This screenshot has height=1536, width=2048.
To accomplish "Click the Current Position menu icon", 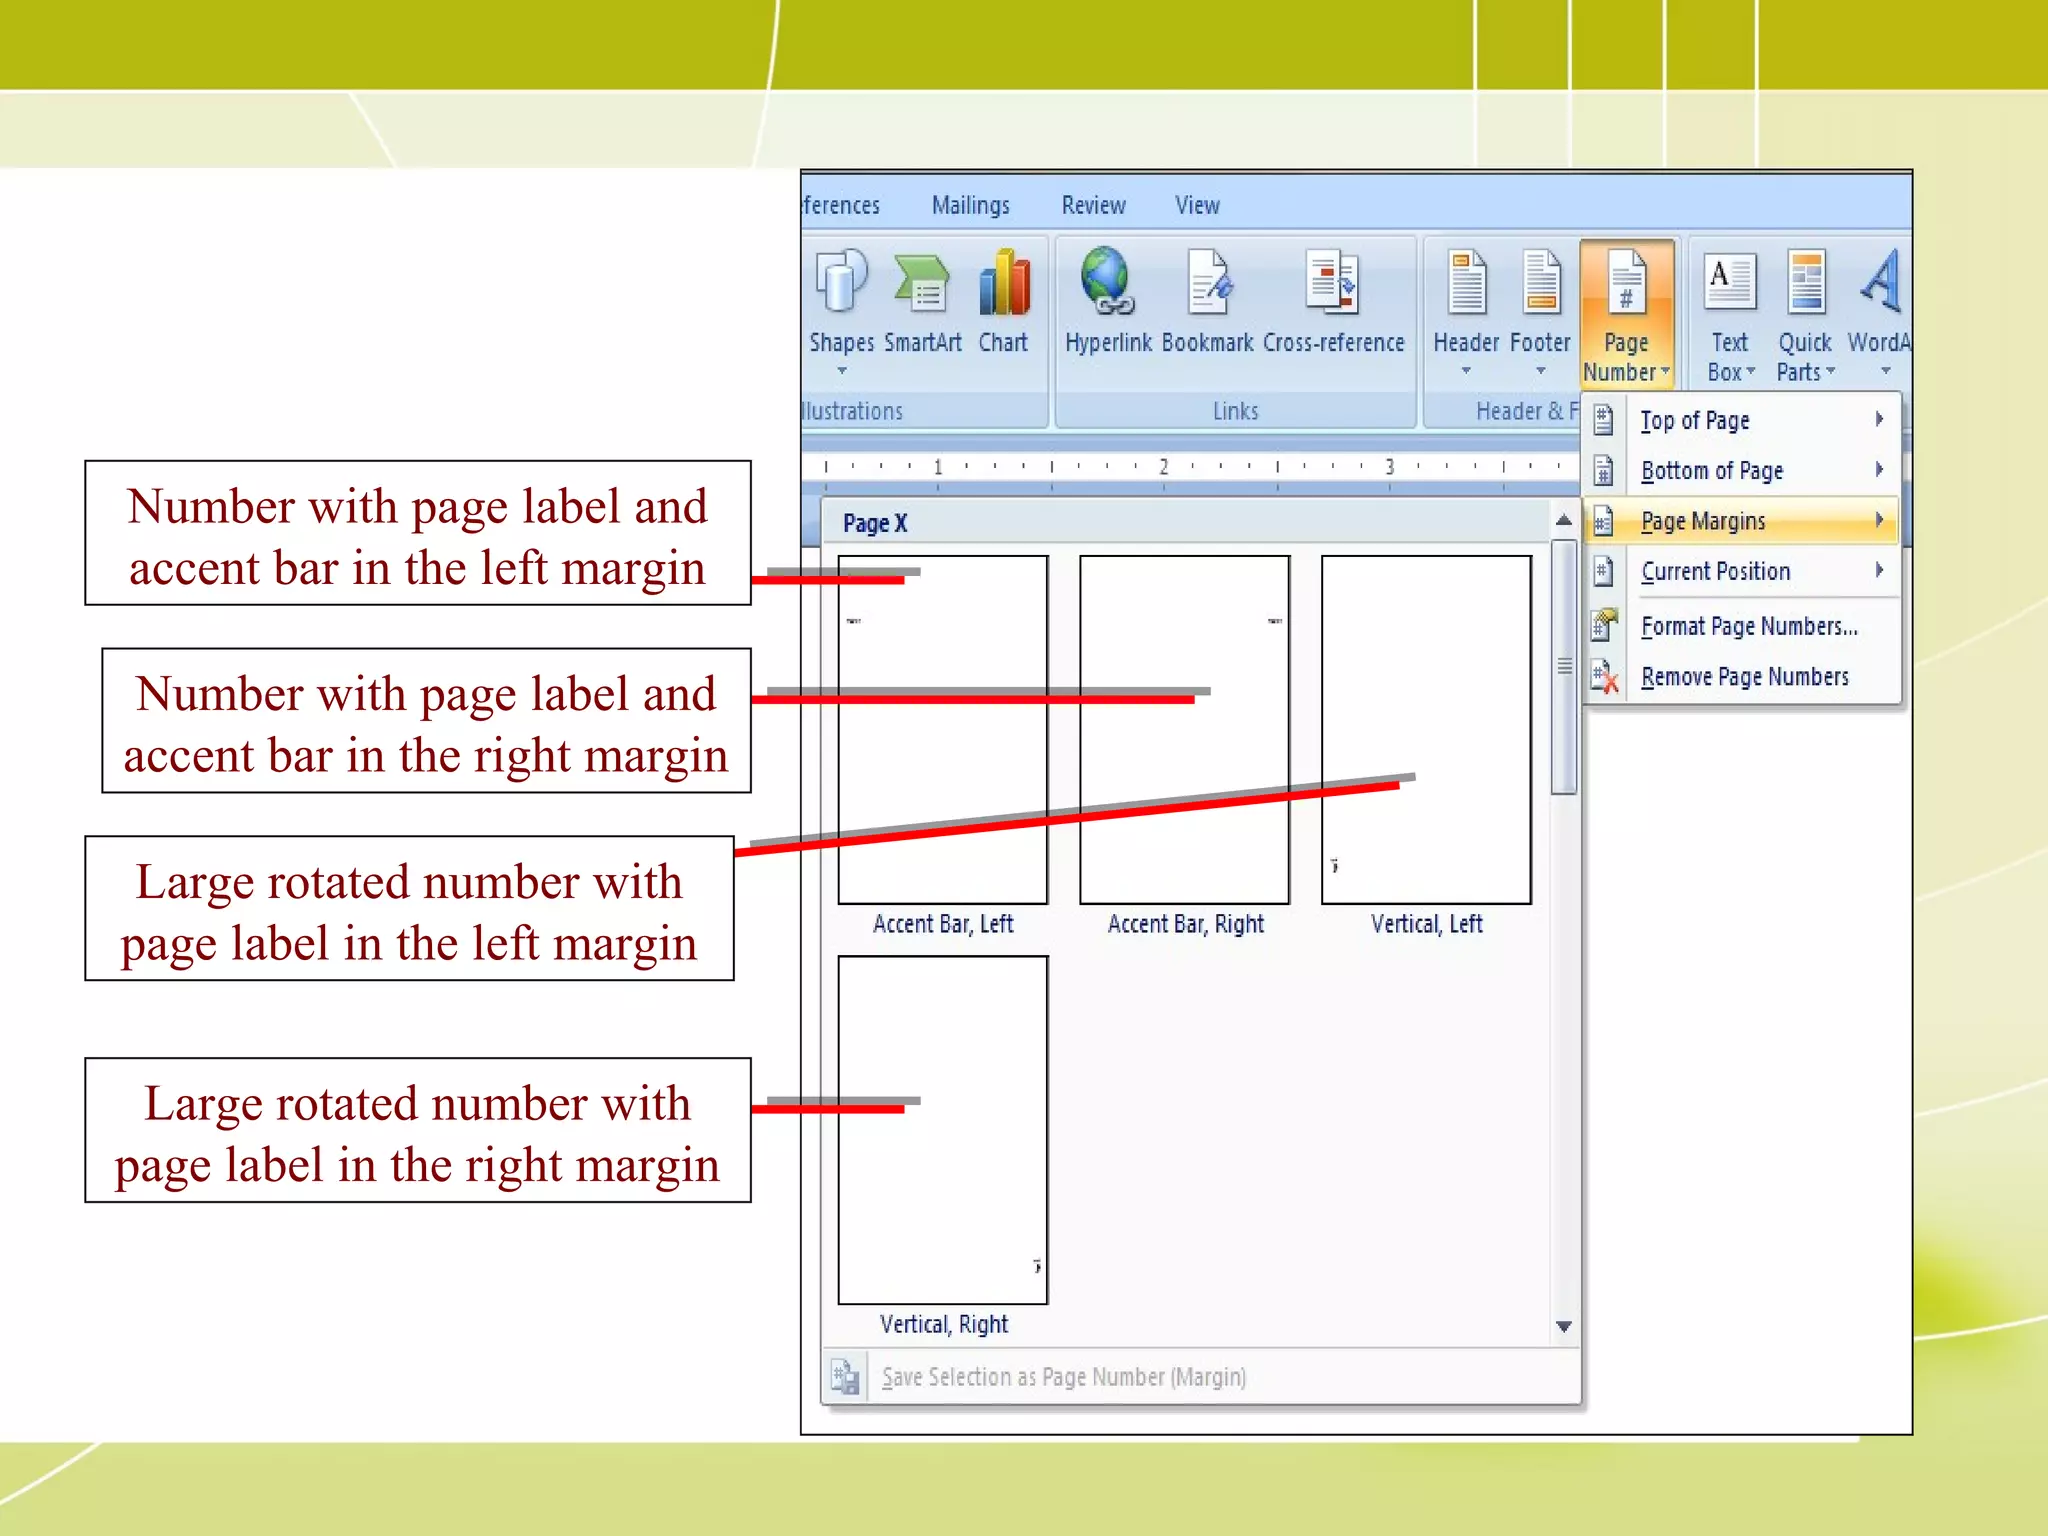I will tap(1603, 571).
